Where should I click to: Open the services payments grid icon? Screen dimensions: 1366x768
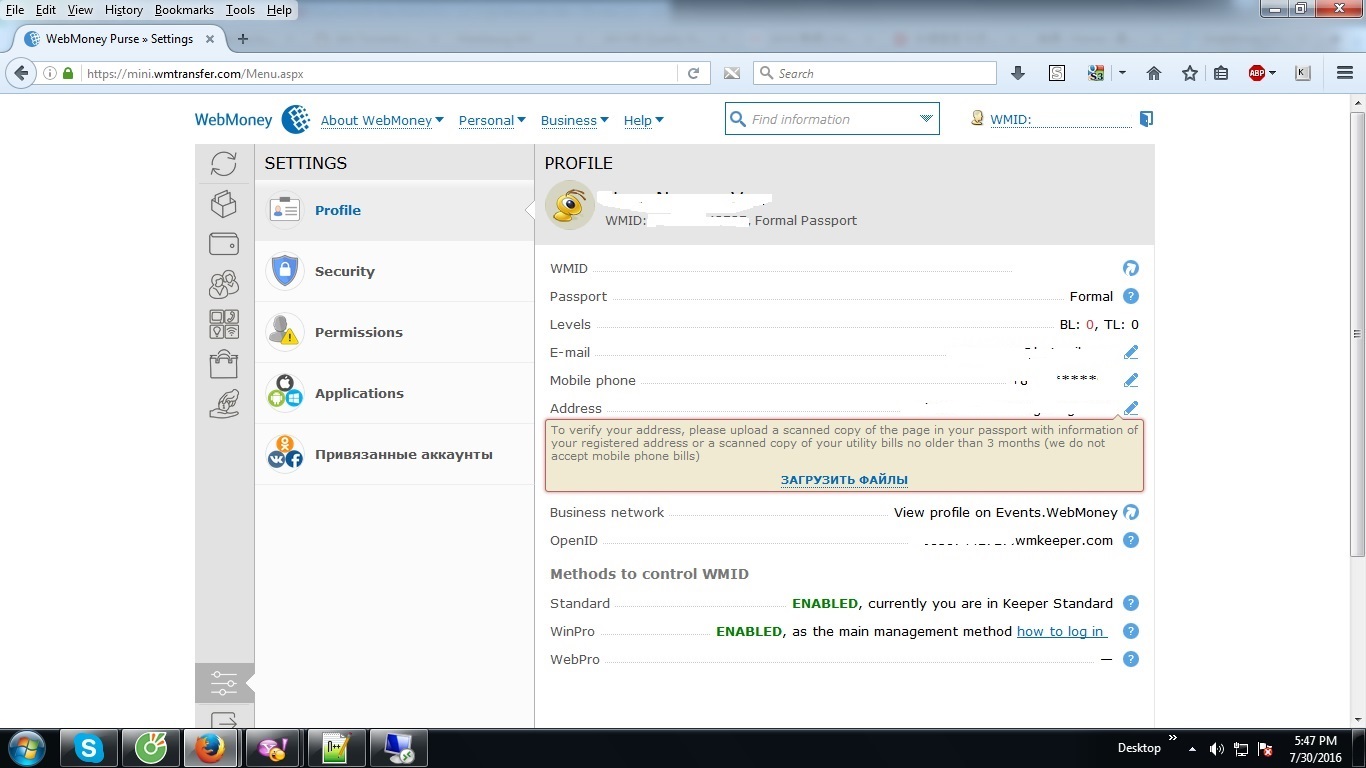[224, 324]
